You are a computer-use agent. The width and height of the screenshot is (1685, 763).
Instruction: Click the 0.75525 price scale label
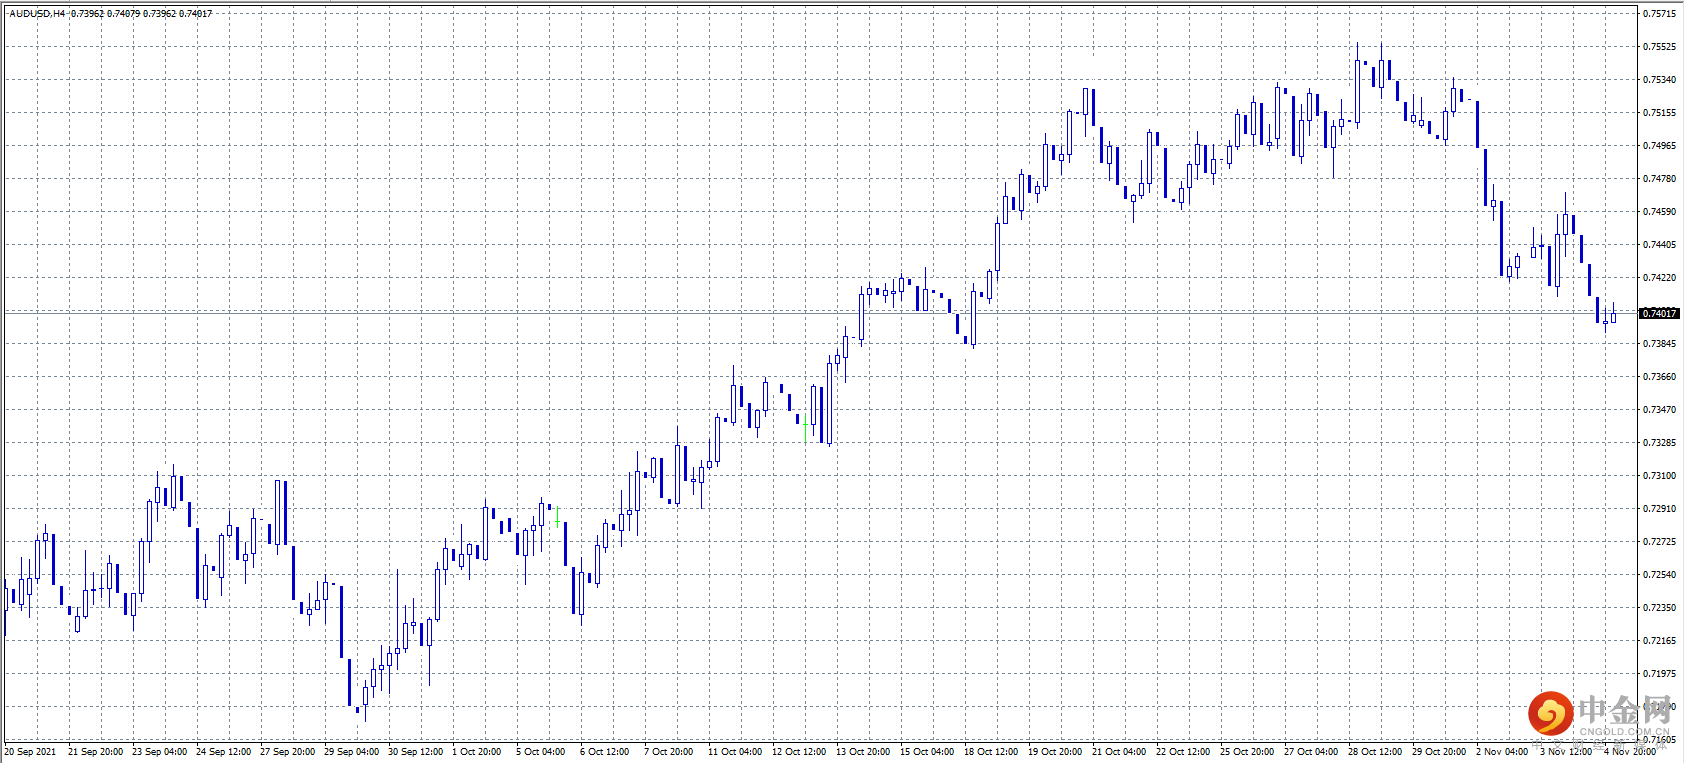1660,47
